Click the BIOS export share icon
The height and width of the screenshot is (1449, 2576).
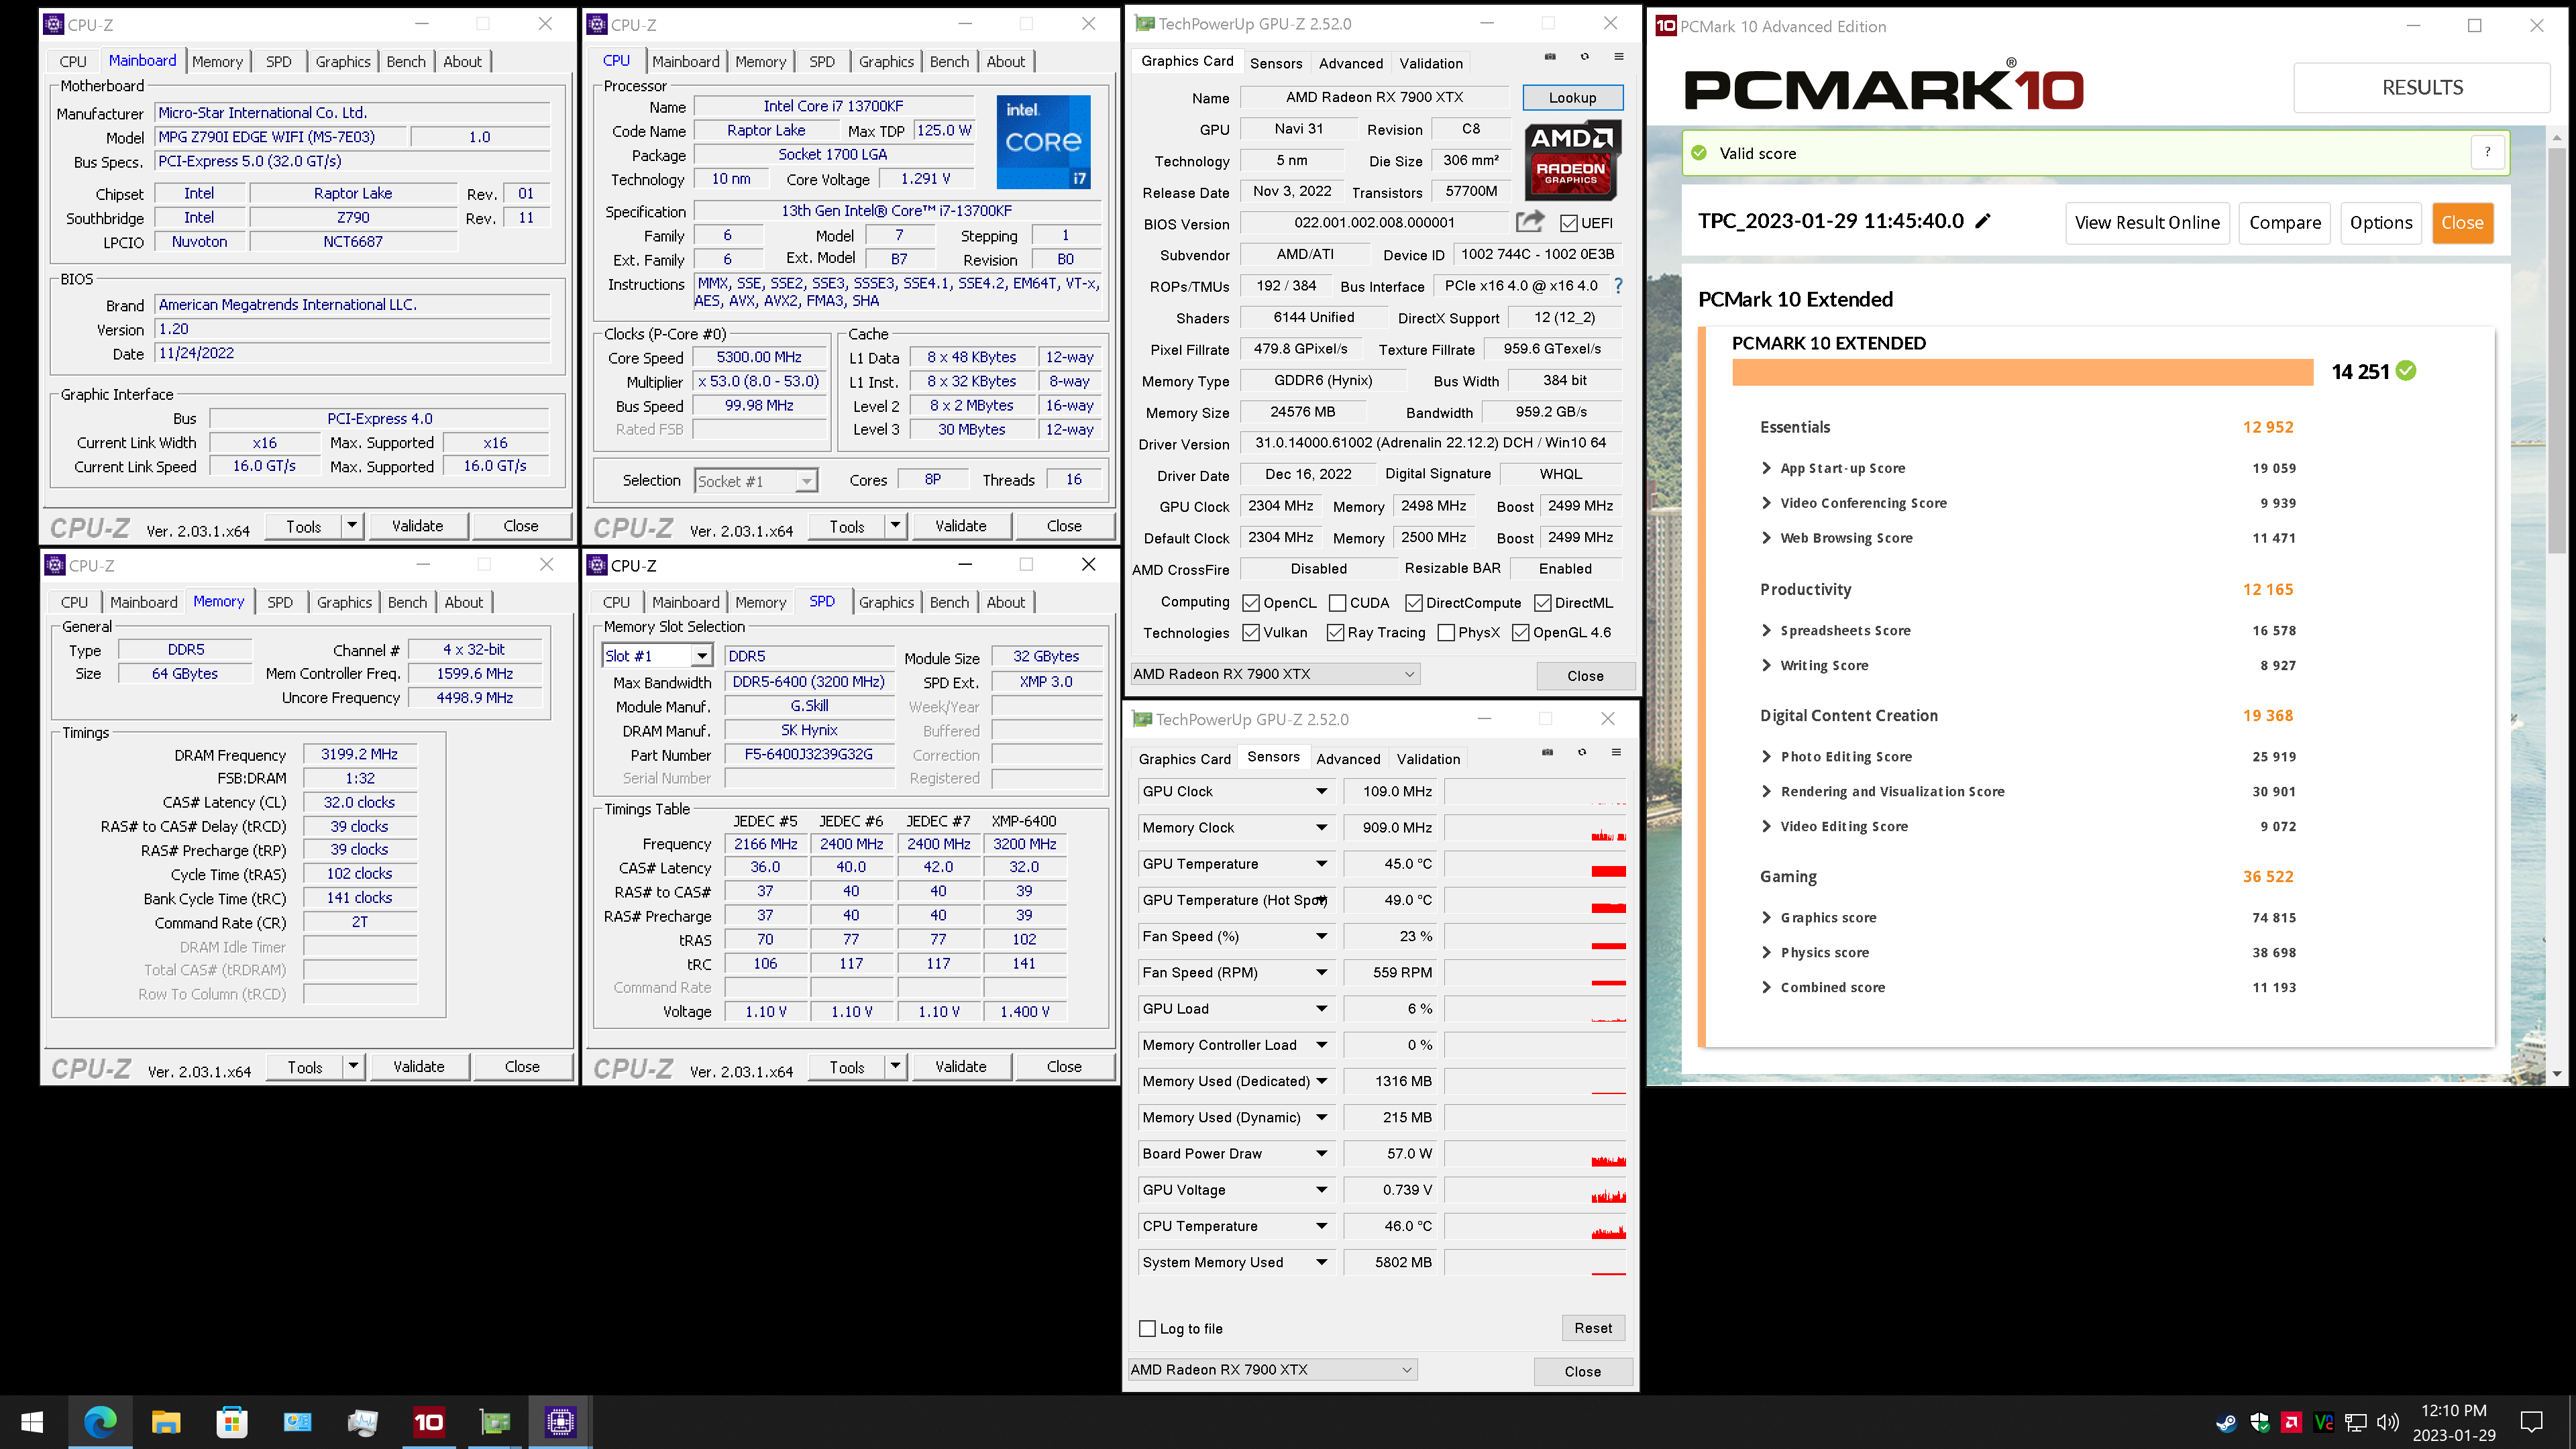[x=1530, y=221]
